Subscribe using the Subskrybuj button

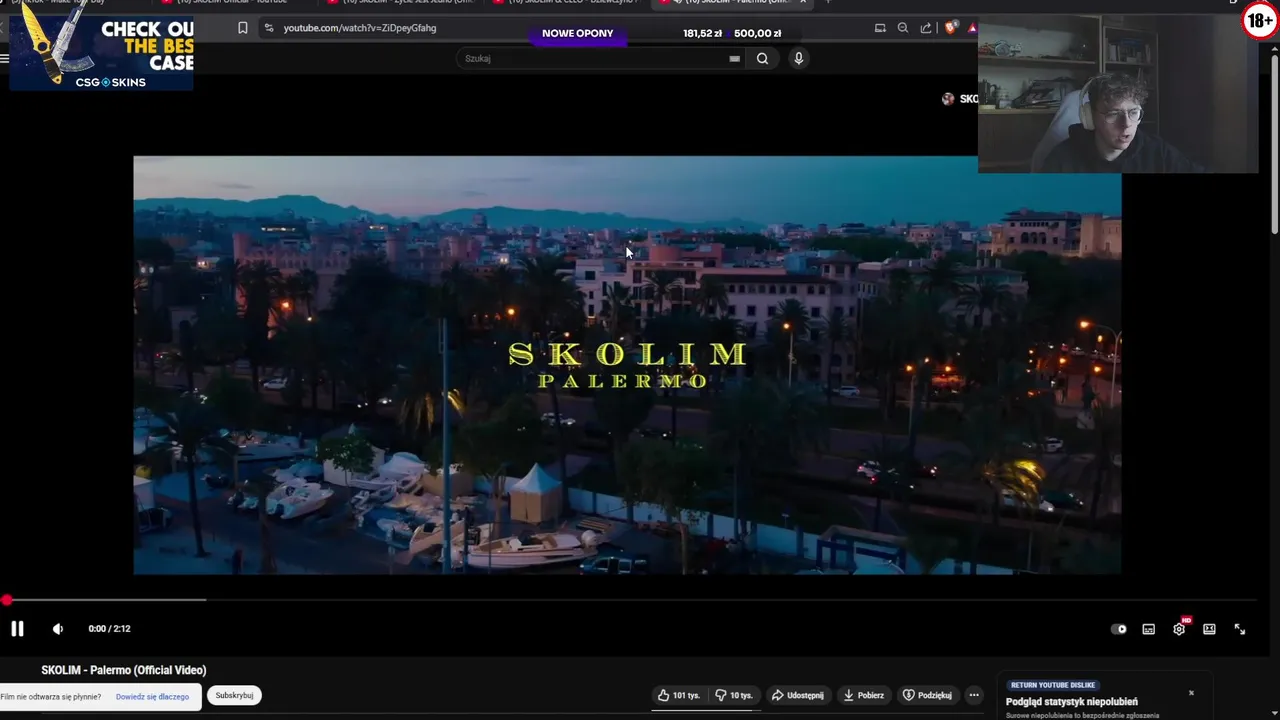pyautogui.click(x=234, y=695)
